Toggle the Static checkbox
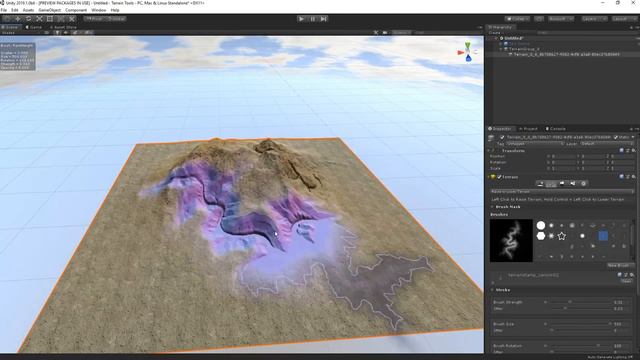The width and height of the screenshot is (640, 360). coord(616,138)
